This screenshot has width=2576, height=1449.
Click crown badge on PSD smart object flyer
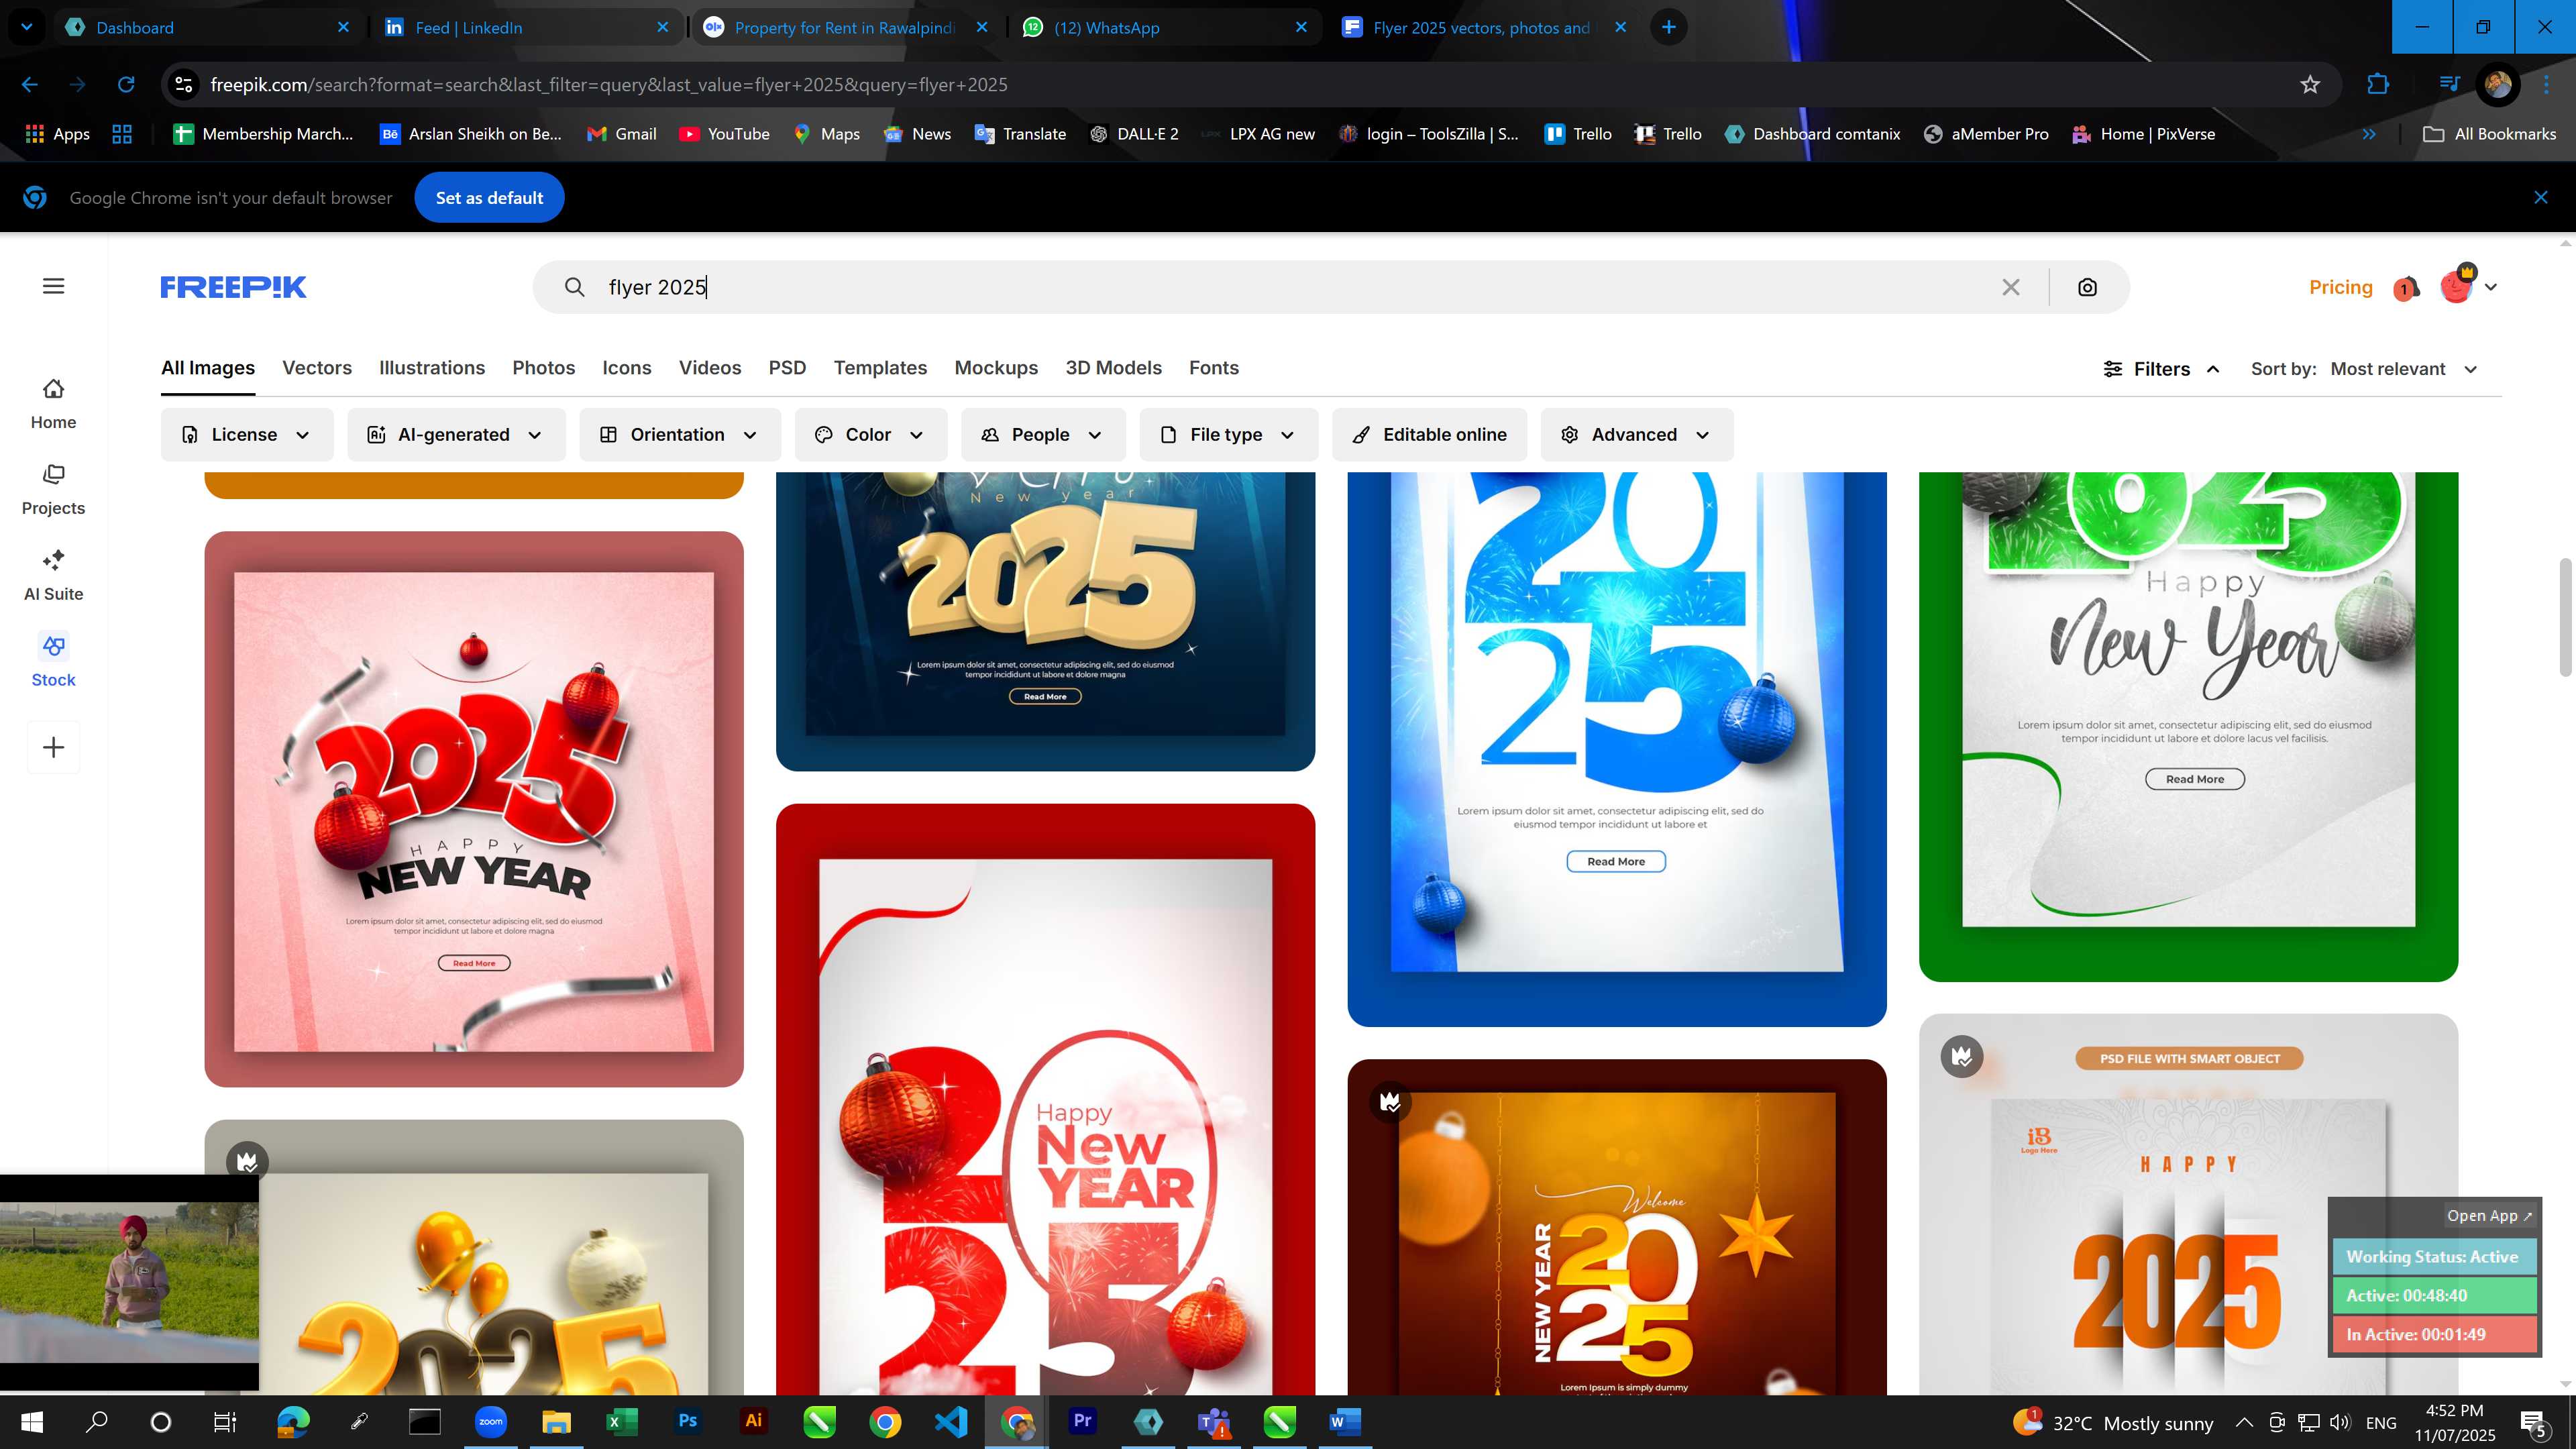coord(1962,1056)
